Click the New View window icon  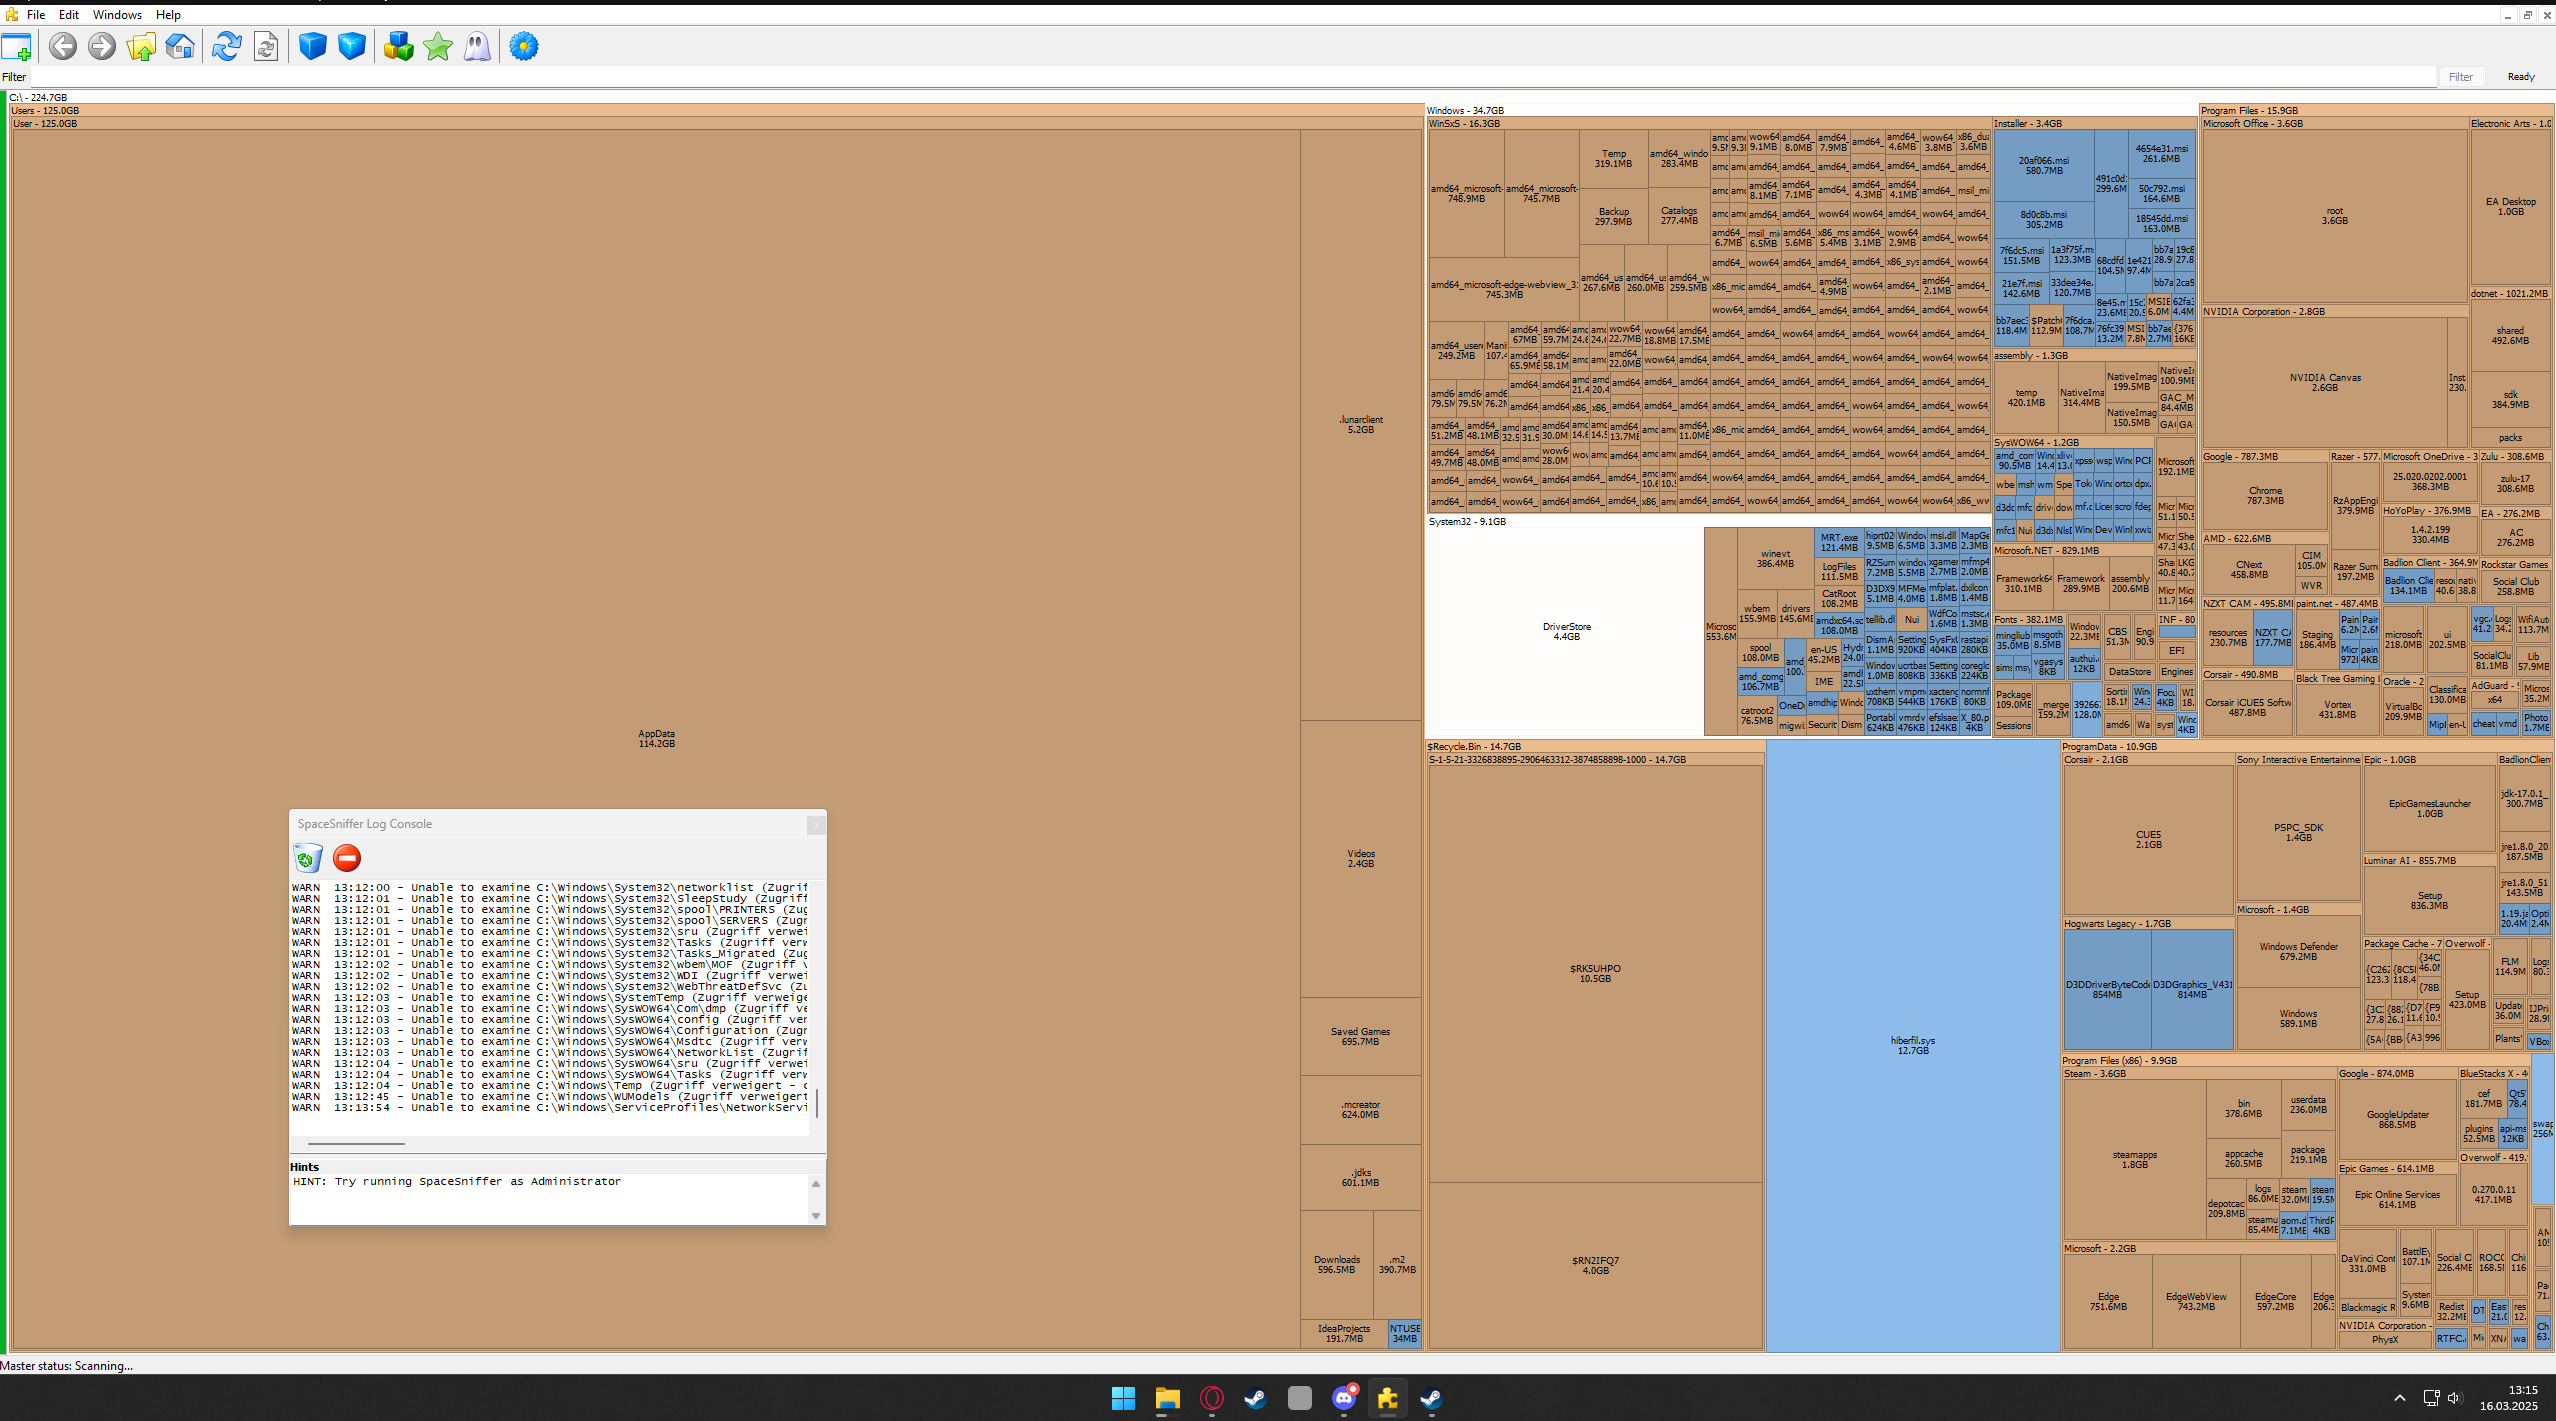pos(17,47)
